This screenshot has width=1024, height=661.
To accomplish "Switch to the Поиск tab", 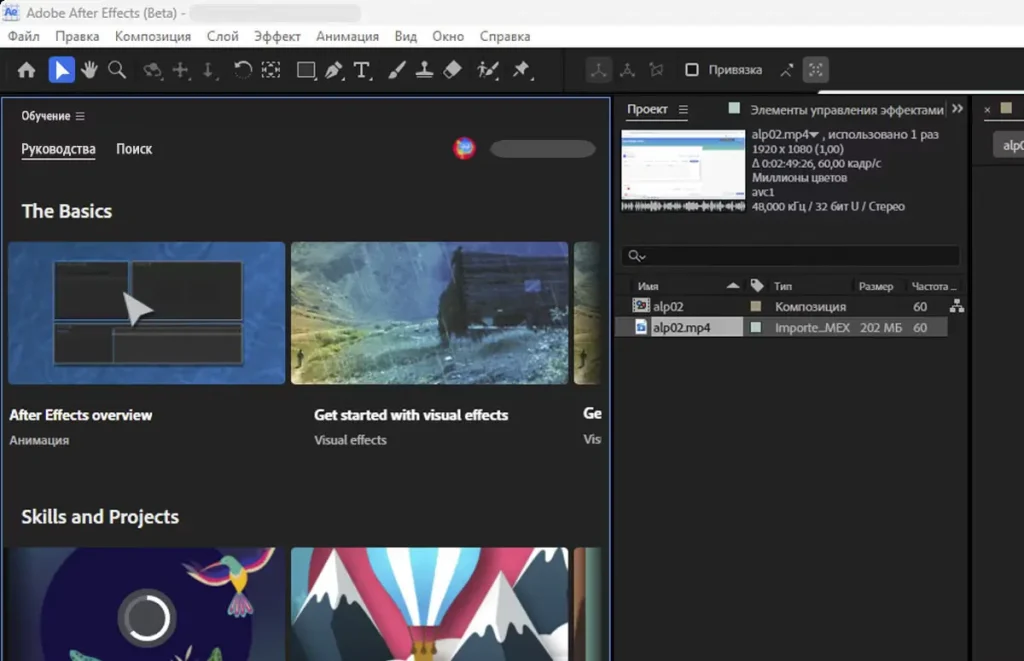I will click(134, 149).
